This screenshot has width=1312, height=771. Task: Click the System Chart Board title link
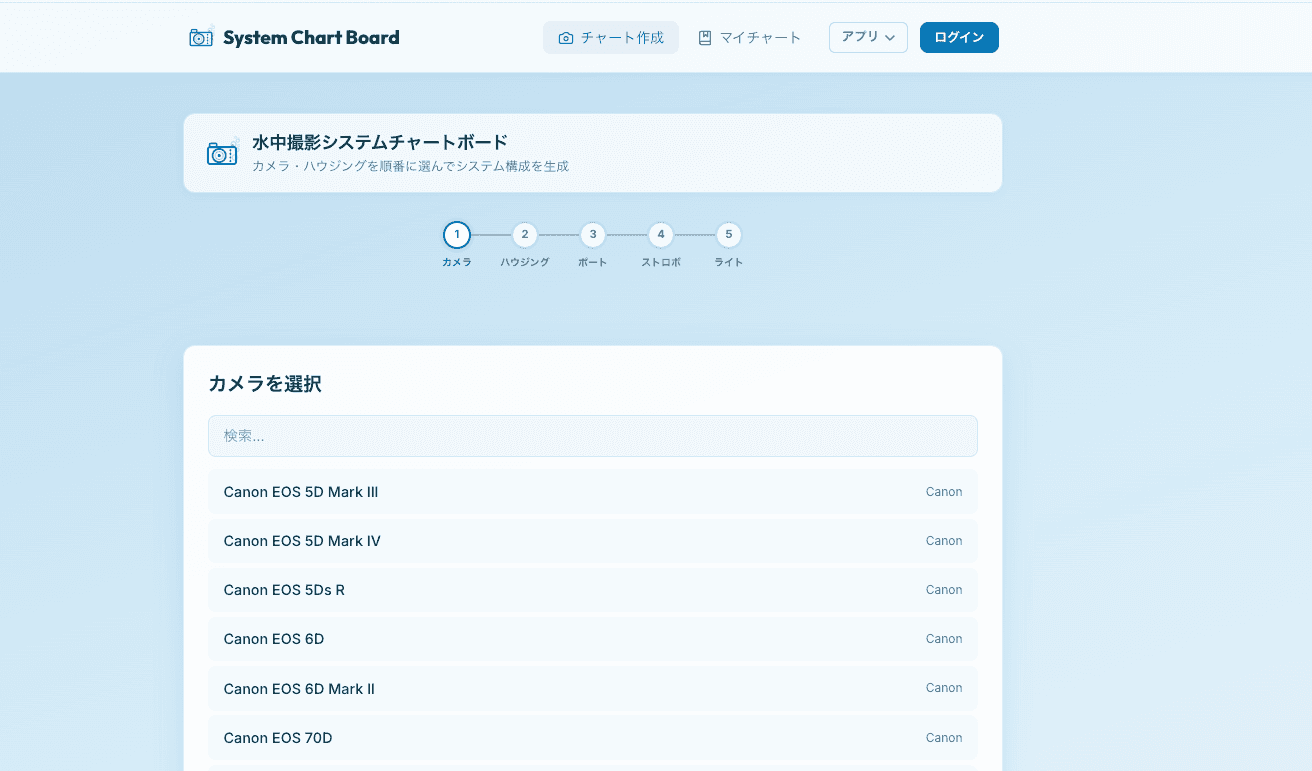tap(311, 38)
